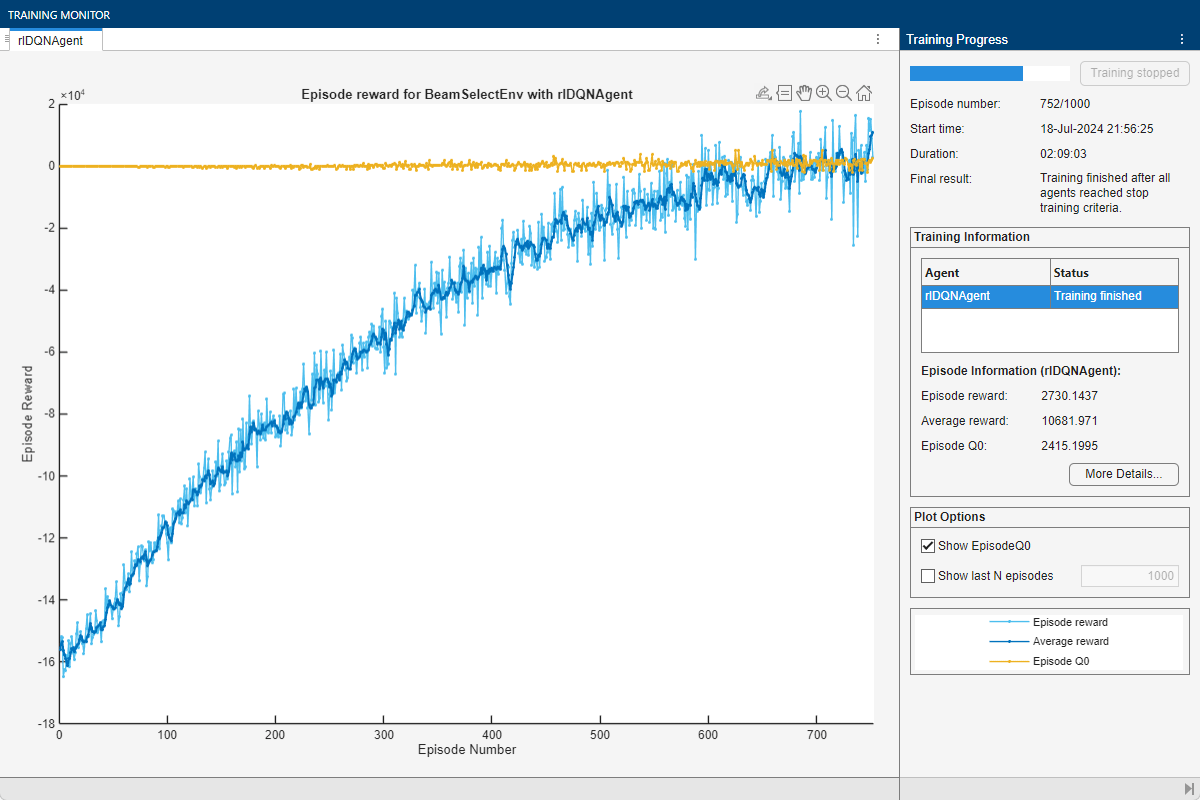Click the bottom-right status bar arrow icon
Image resolution: width=1200 pixels, height=800 pixels.
[x=1188, y=789]
